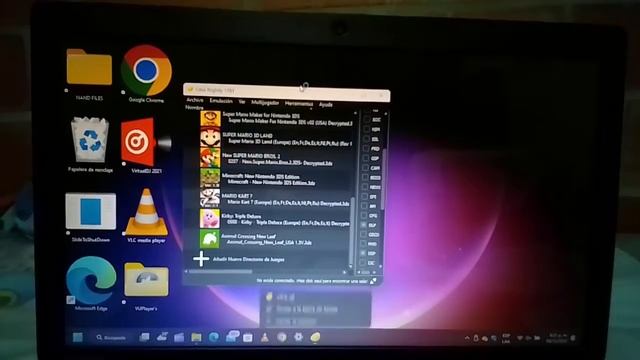This screenshot has width=640, height=360.
Task: Select the Animal Crossing New Leaf game icon
Action: tap(210, 239)
